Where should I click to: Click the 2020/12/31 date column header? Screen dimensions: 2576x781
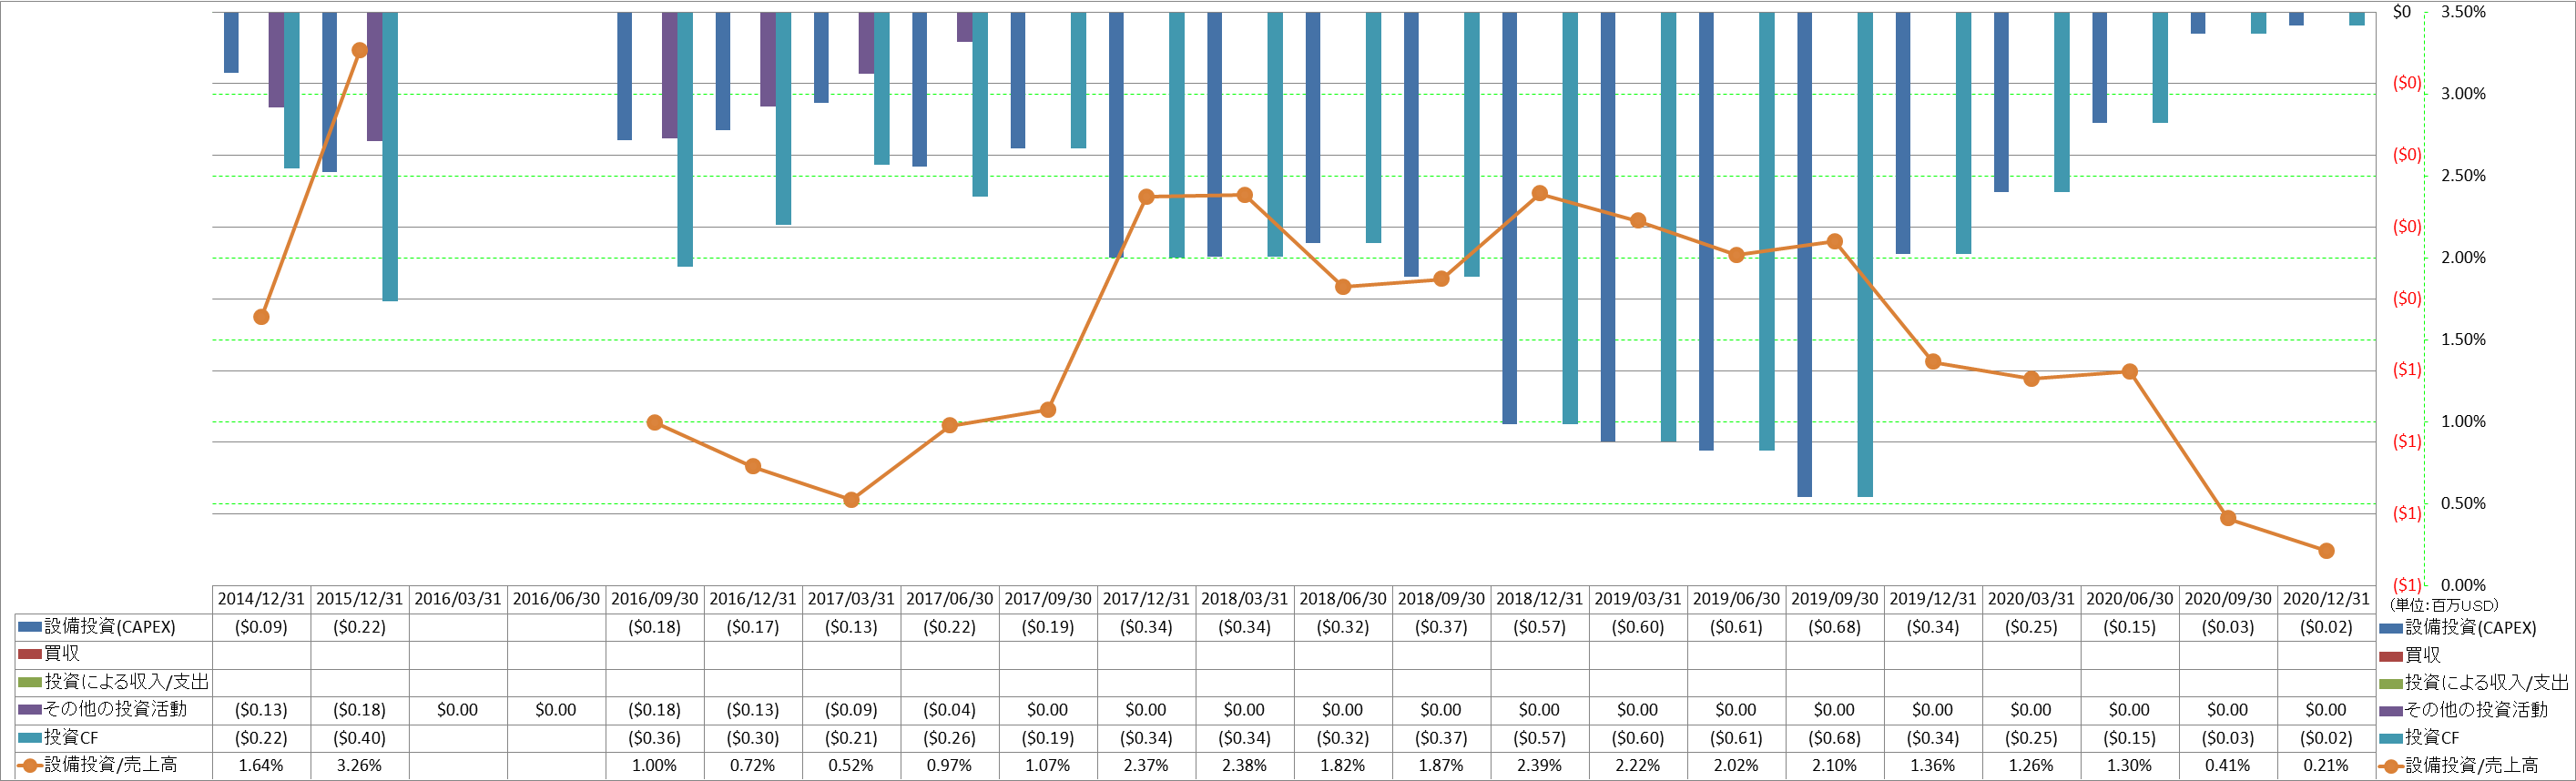coord(2326,599)
